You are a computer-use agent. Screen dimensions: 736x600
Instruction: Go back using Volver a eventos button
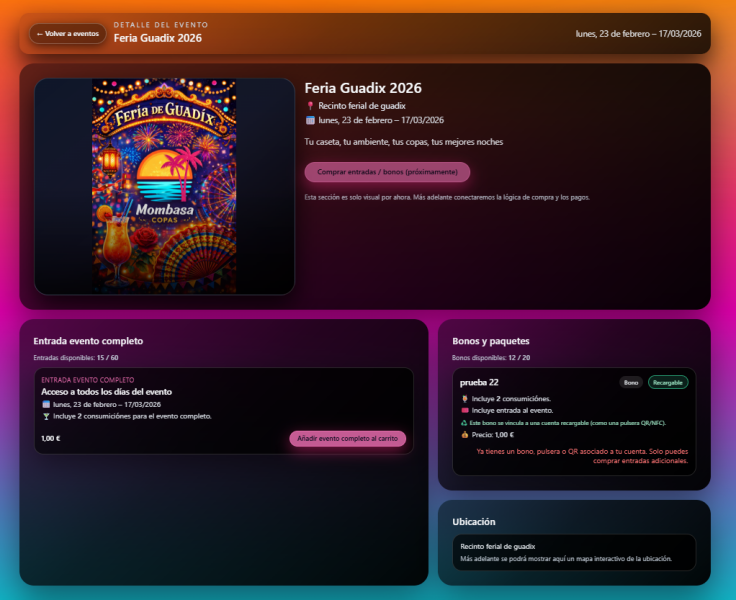pyautogui.click(x=67, y=34)
